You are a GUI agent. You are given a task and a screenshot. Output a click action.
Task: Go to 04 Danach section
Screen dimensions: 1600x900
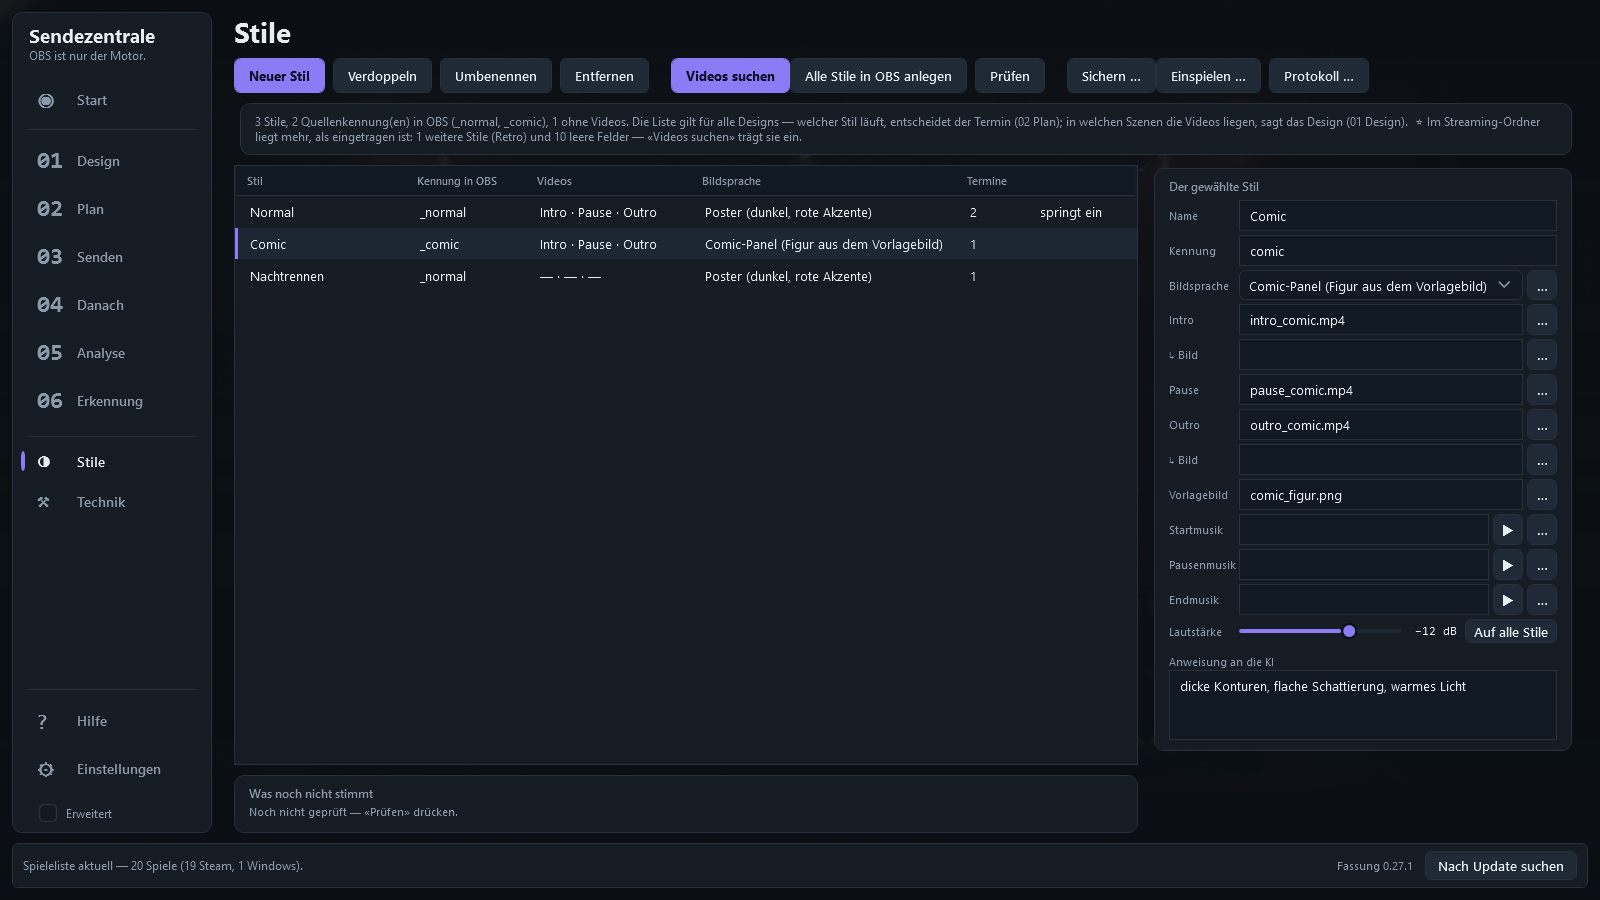tap(112, 305)
